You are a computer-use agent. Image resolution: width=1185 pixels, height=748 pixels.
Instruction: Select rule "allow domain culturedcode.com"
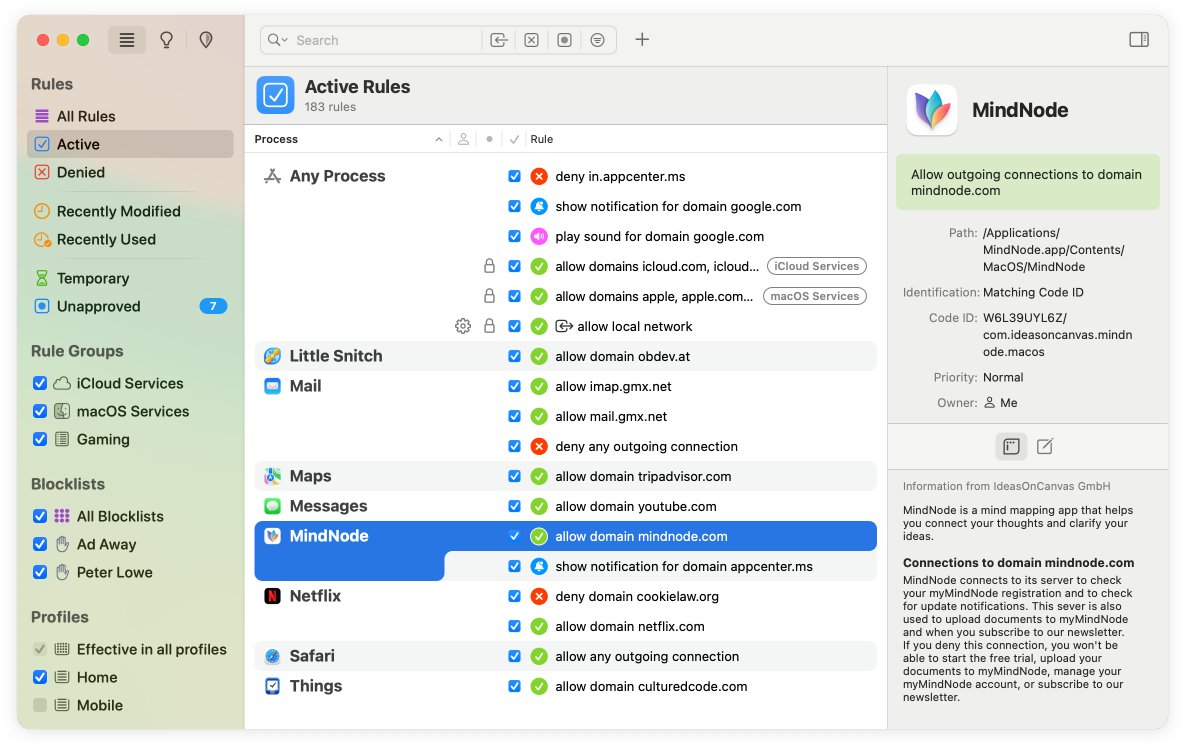(651, 687)
